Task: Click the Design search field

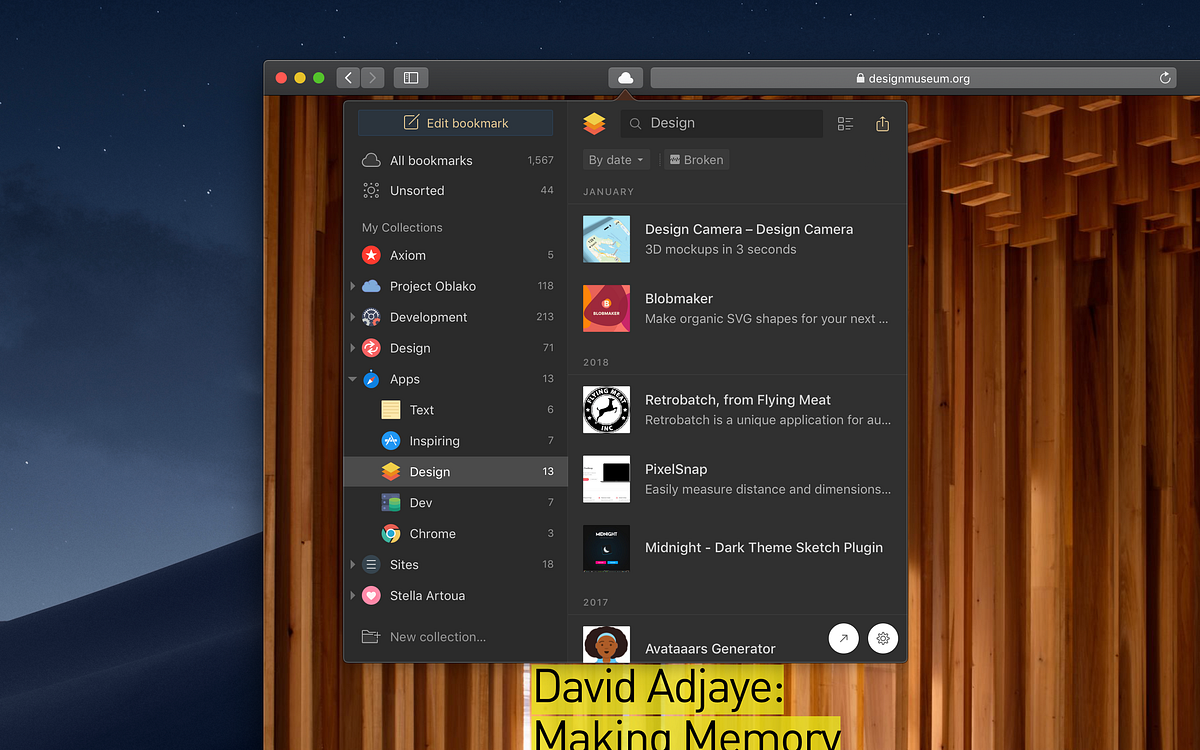Action: point(721,123)
